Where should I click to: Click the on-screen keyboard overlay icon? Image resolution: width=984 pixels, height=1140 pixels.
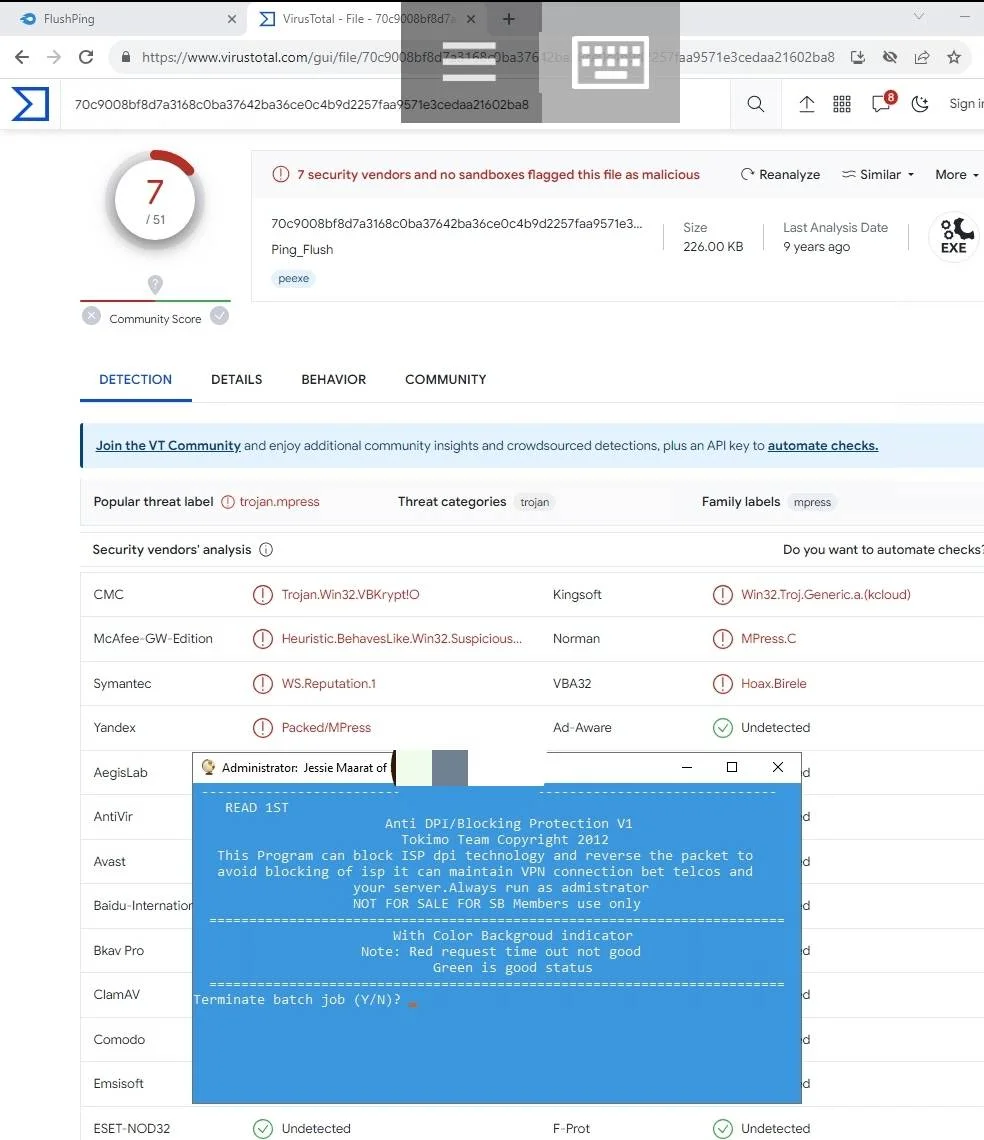click(610, 63)
